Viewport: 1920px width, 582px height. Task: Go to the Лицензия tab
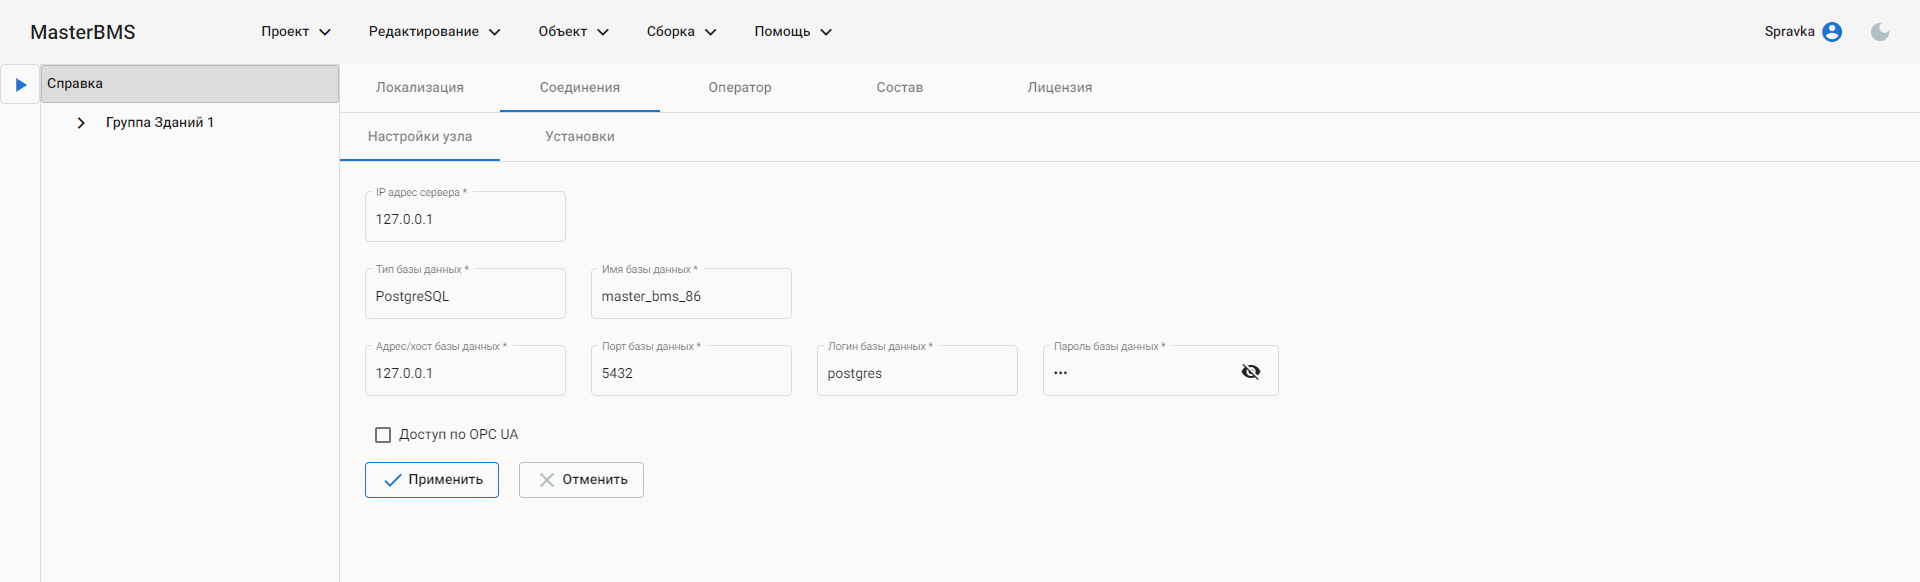tap(1060, 88)
